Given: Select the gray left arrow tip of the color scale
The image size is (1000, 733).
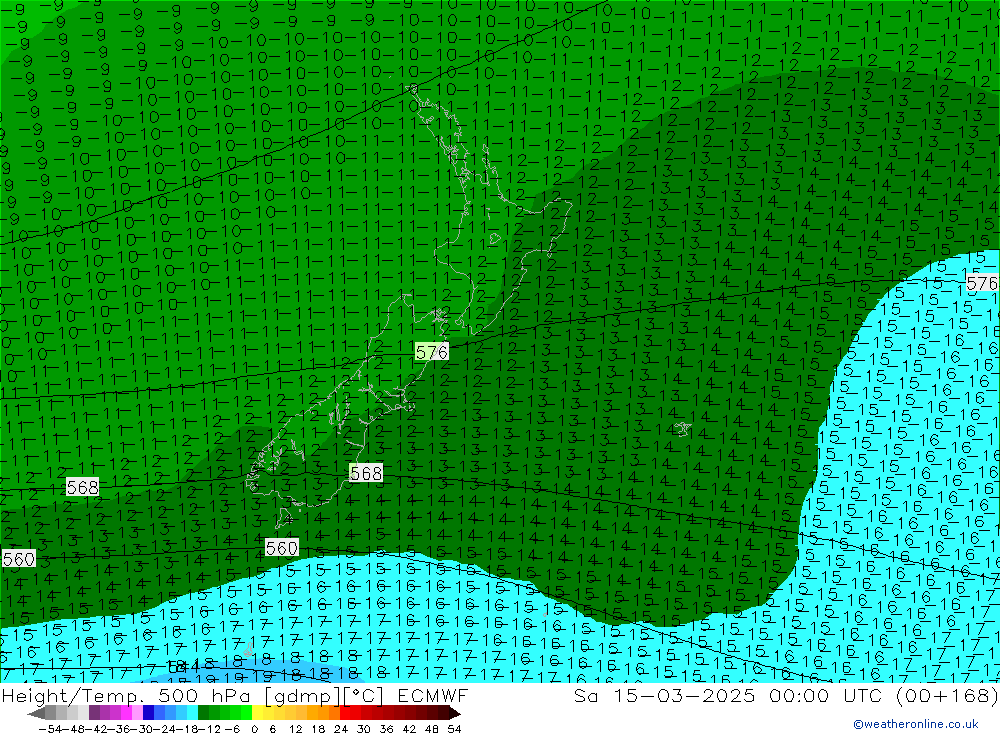Looking at the screenshot, I should click(x=36, y=714).
